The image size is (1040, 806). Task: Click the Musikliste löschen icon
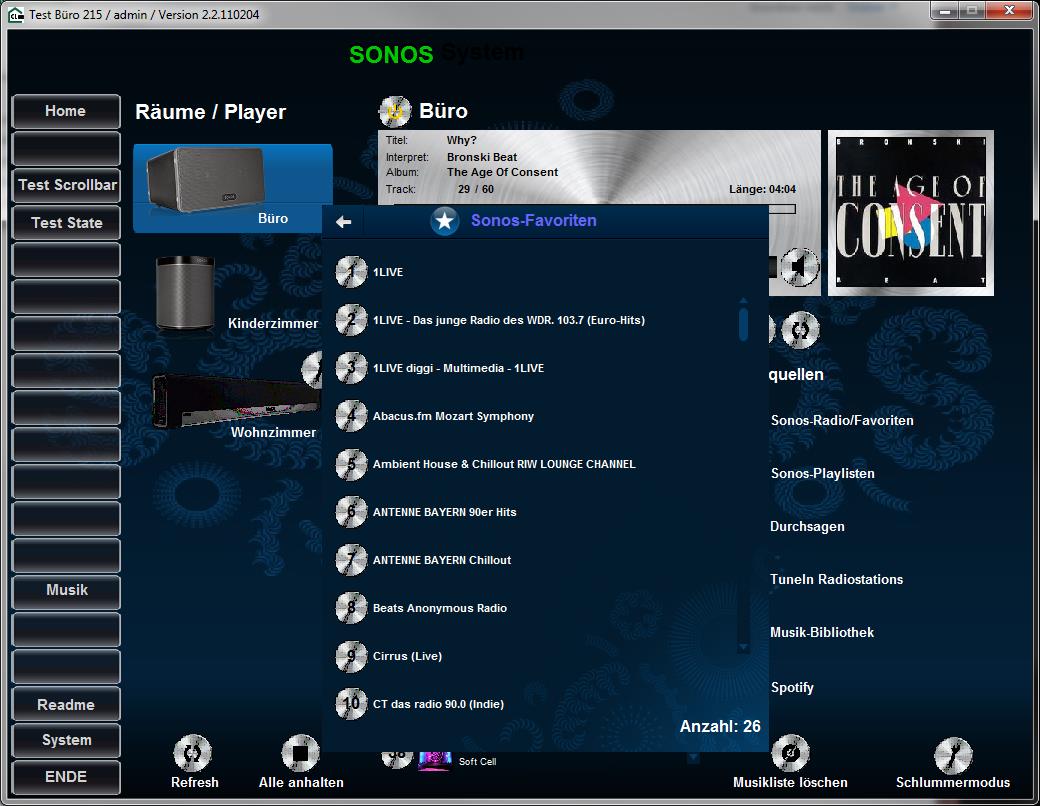point(790,753)
